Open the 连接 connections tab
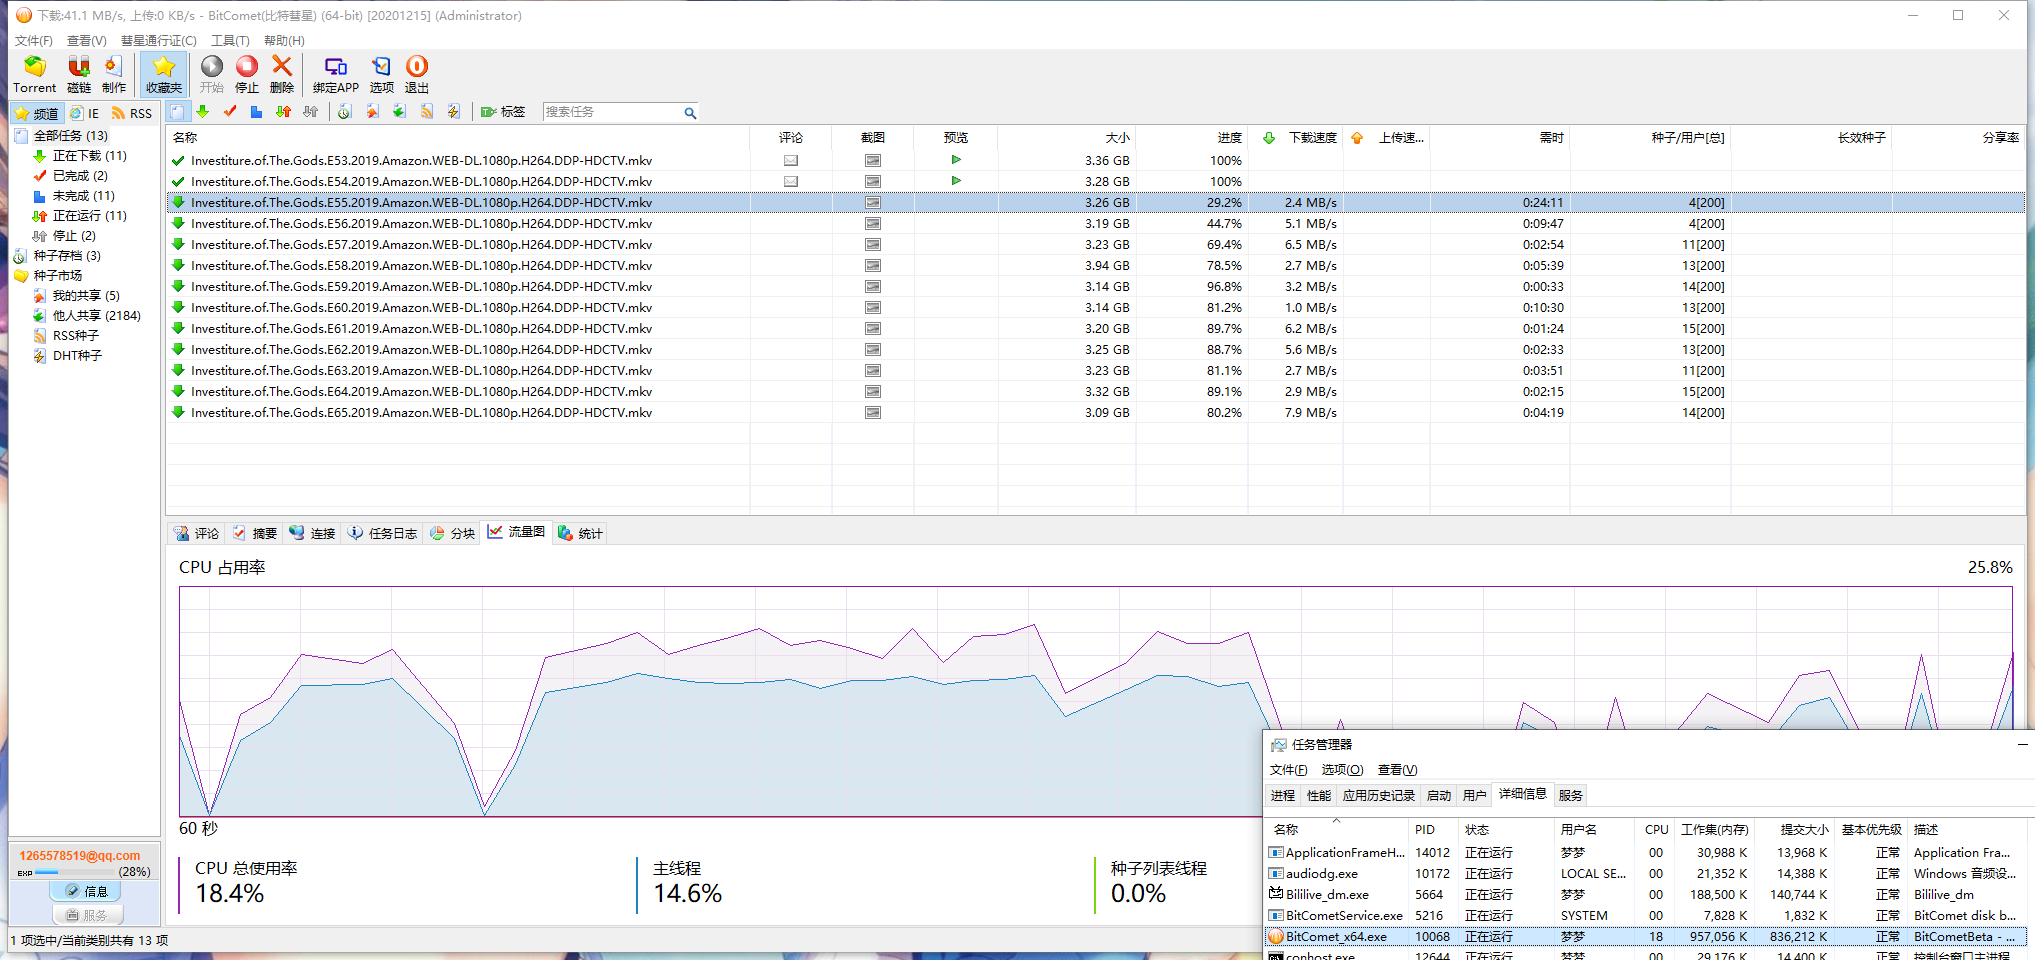Screen dimensions: 2035x960 tap(312, 533)
